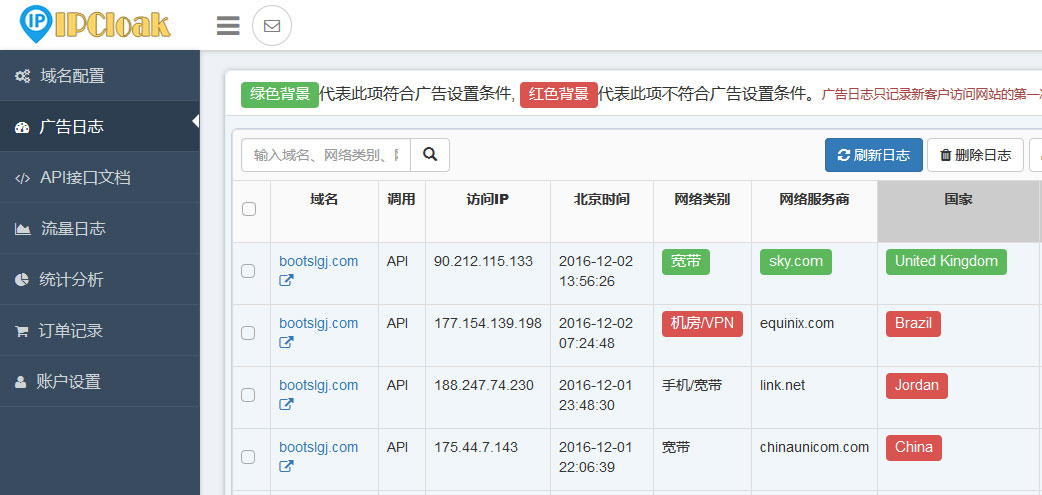The height and width of the screenshot is (495, 1042).
Task: Click timestamp 2016-12-02 13:56:26
Action: [x=596, y=271]
